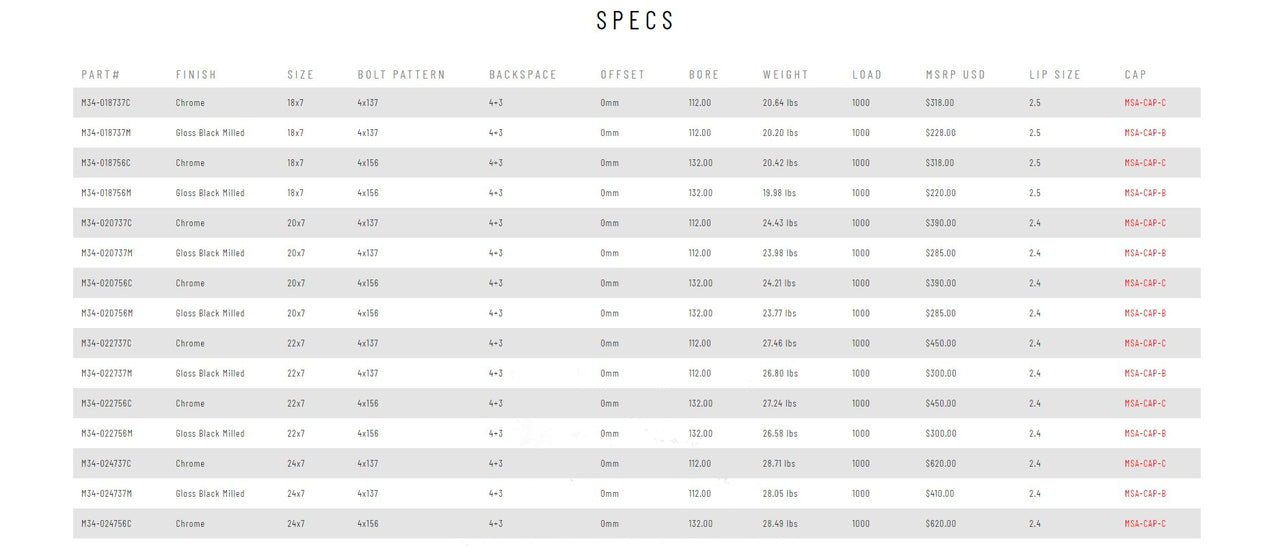The height and width of the screenshot is (546, 1265).
Task: Click MSA-CAP-B link for M34-024737M
Action: tap(1144, 493)
